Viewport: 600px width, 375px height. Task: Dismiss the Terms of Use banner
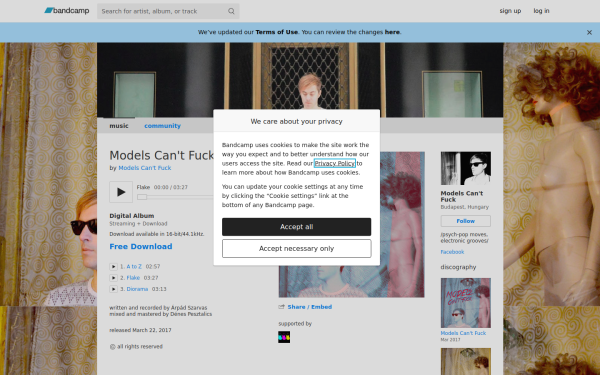coord(589,33)
